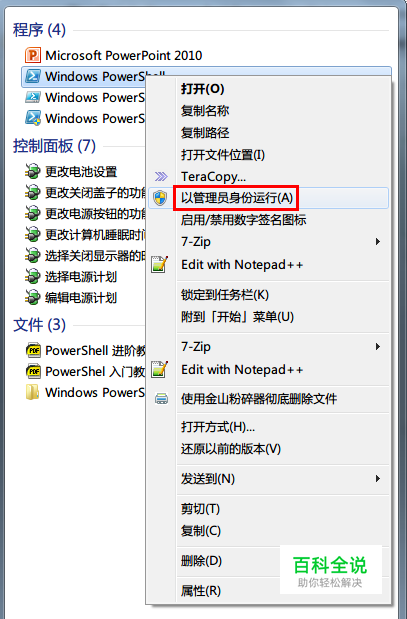Click the 控制面板 (7) group header

[x=54, y=146]
